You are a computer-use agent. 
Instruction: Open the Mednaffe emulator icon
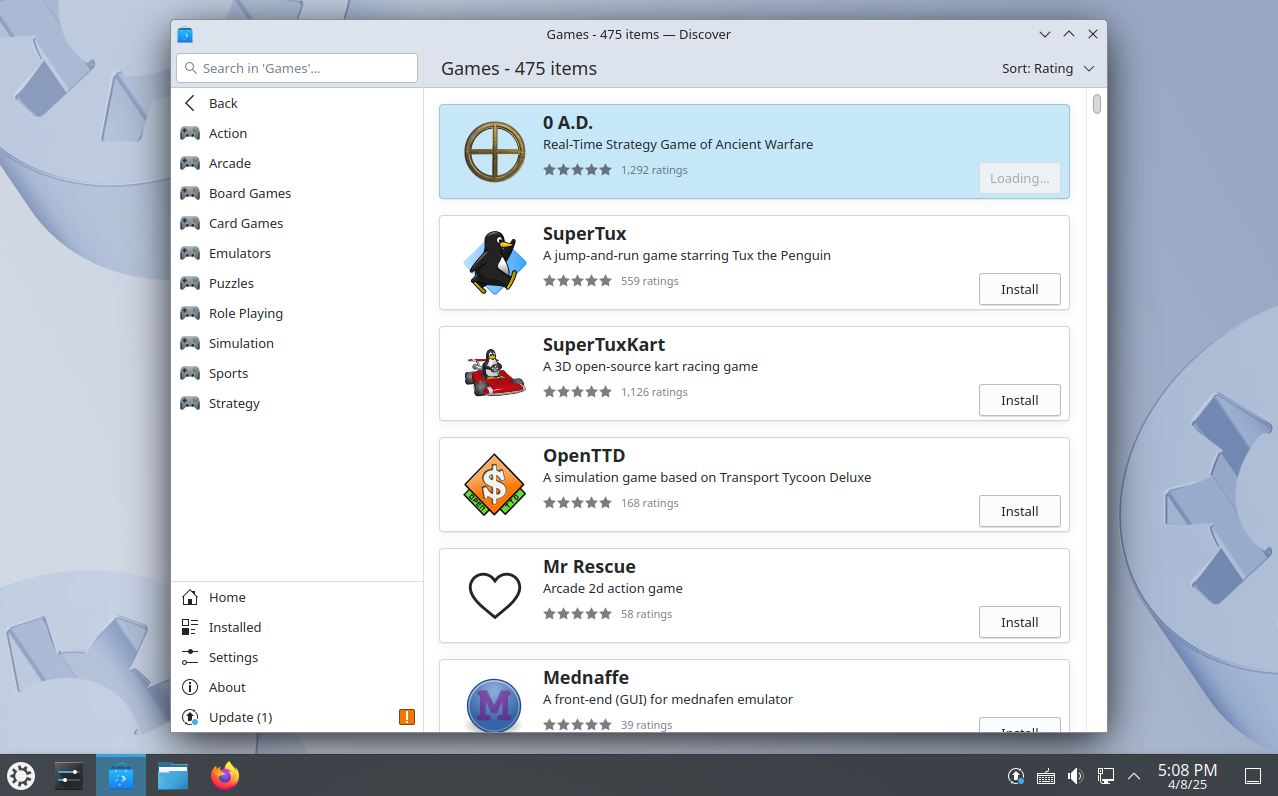494,705
